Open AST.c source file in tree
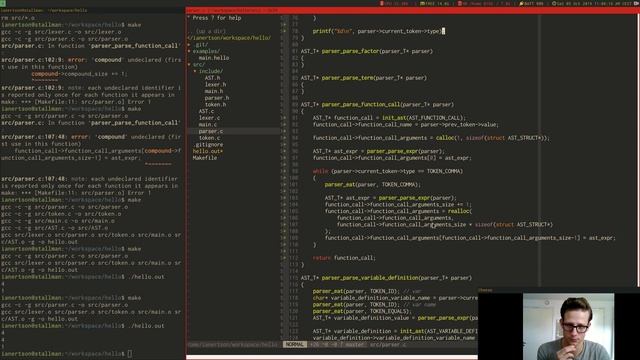 tap(206, 111)
